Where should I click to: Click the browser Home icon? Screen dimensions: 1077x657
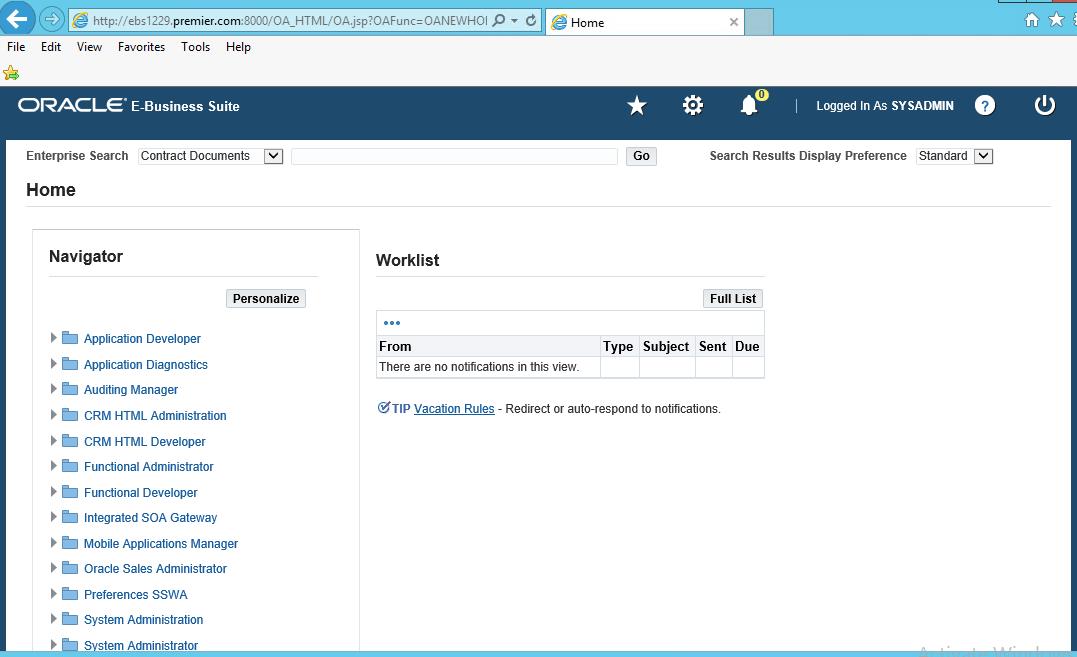(1032, 20)
